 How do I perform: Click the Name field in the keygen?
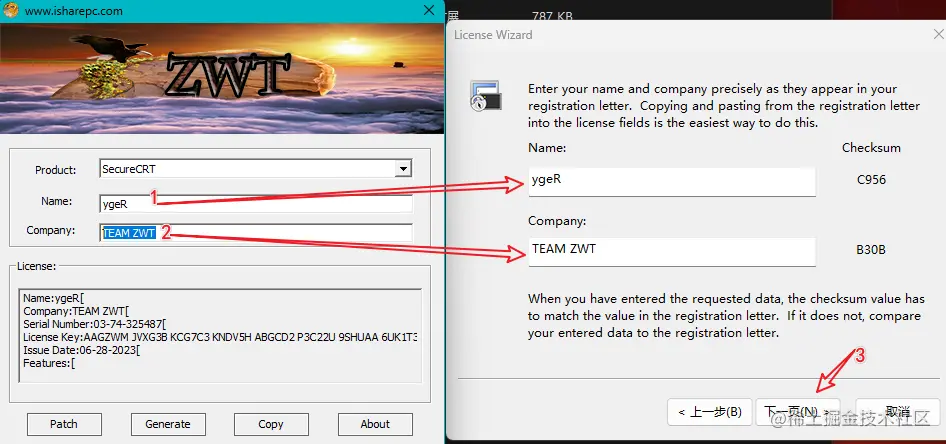(256, 204)
